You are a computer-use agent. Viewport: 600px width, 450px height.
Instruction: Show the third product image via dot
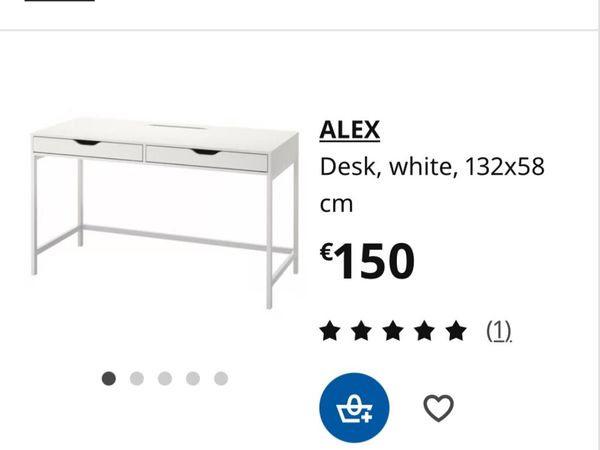click(x=165, y=378)
